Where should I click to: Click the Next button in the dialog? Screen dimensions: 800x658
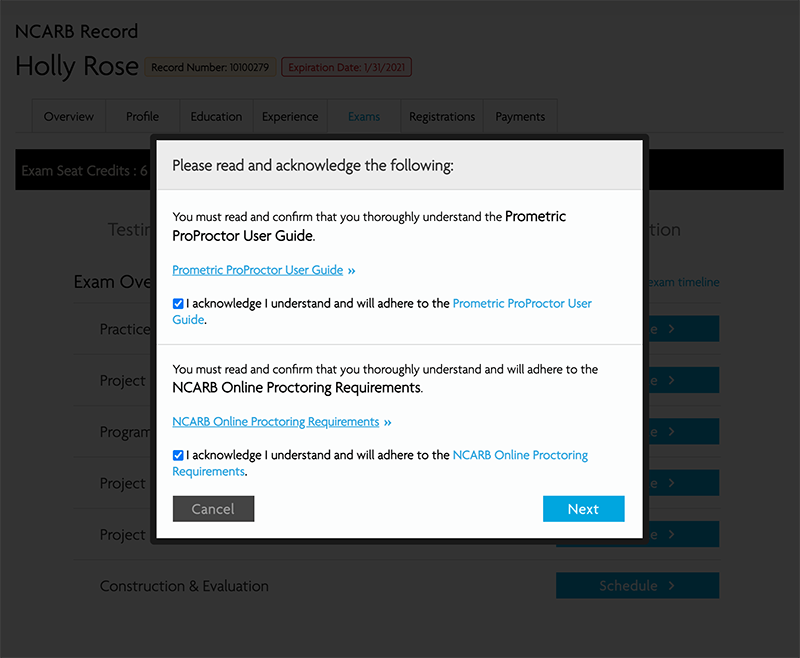click(x=583, y=509)
